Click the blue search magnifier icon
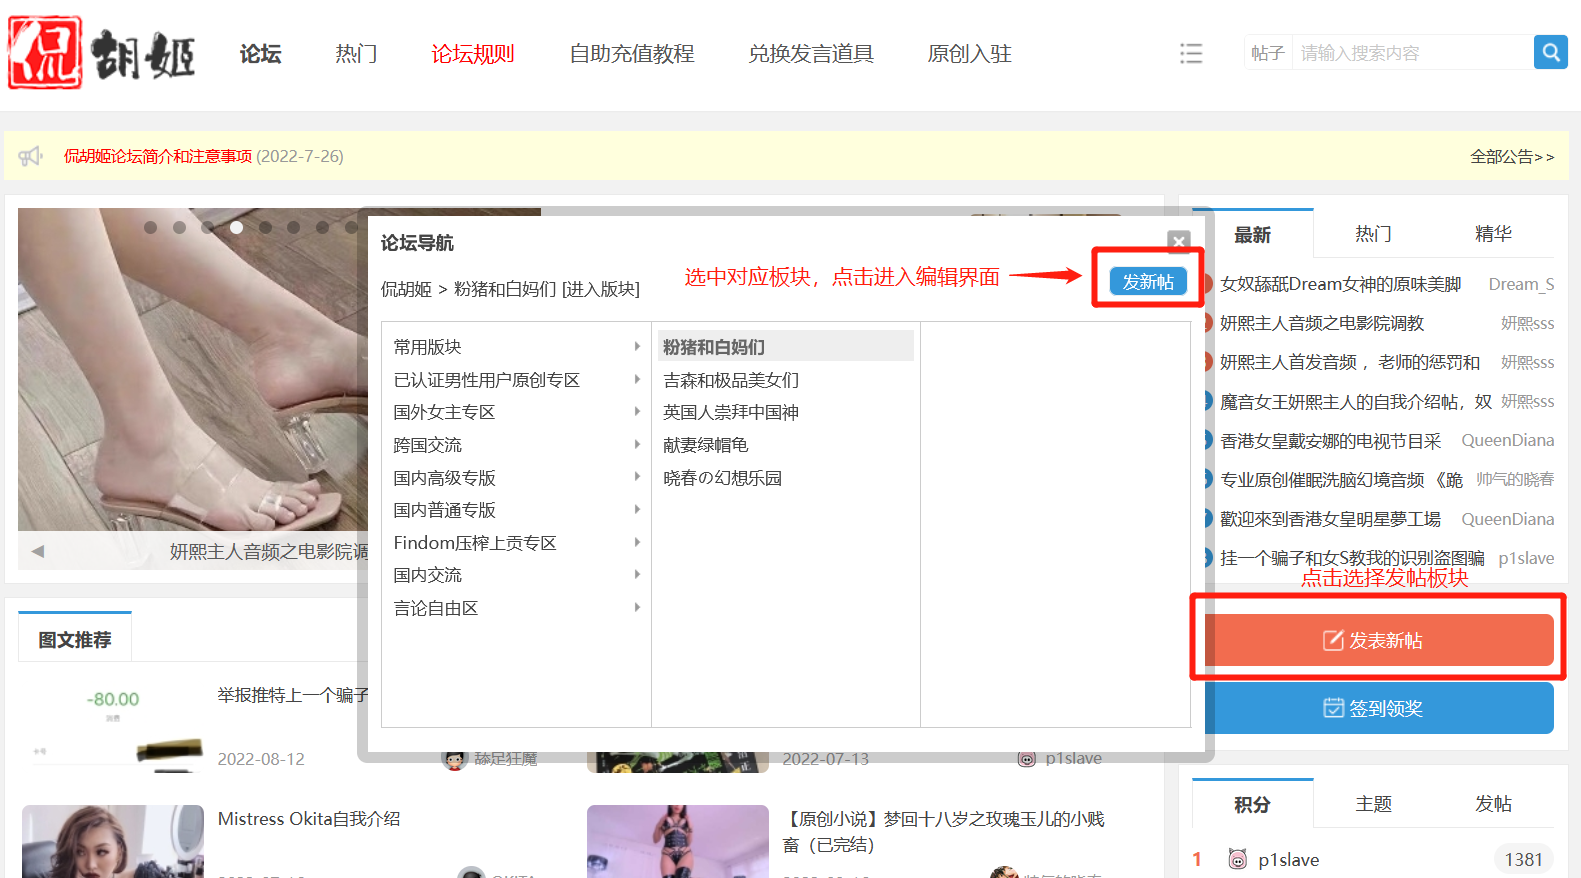This screenshot has width=1581, height=878. coord(1550,52)
